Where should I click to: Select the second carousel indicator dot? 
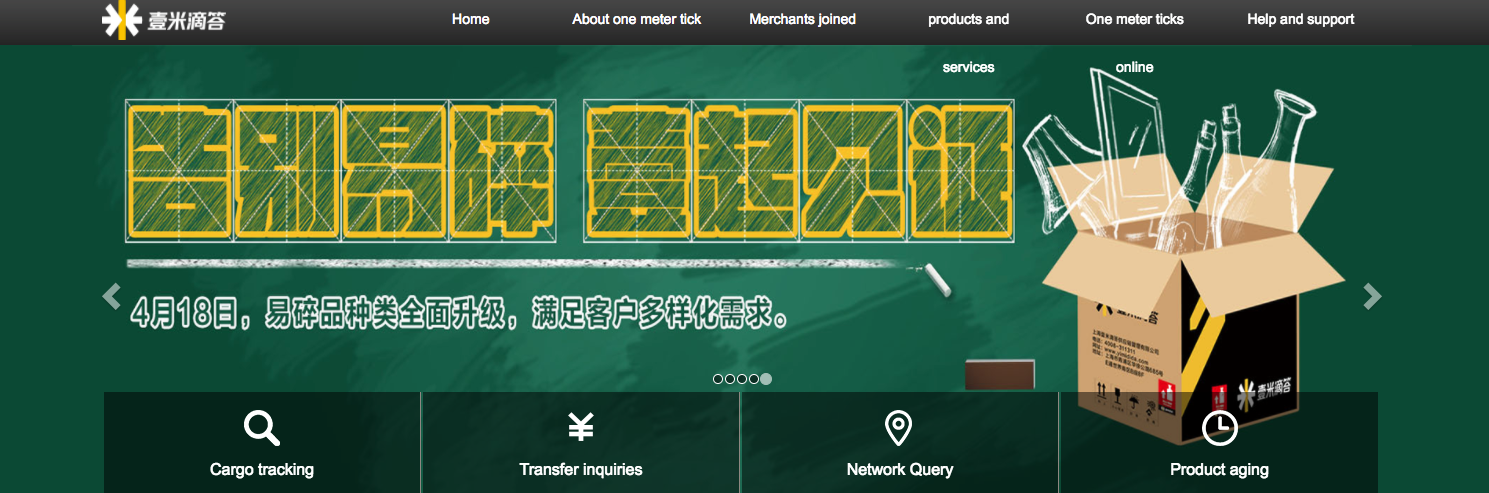click(730, 379)
